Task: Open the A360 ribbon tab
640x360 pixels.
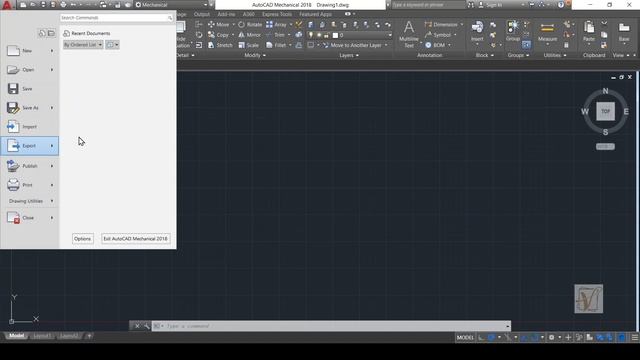Action: click(x=248, y=14)
